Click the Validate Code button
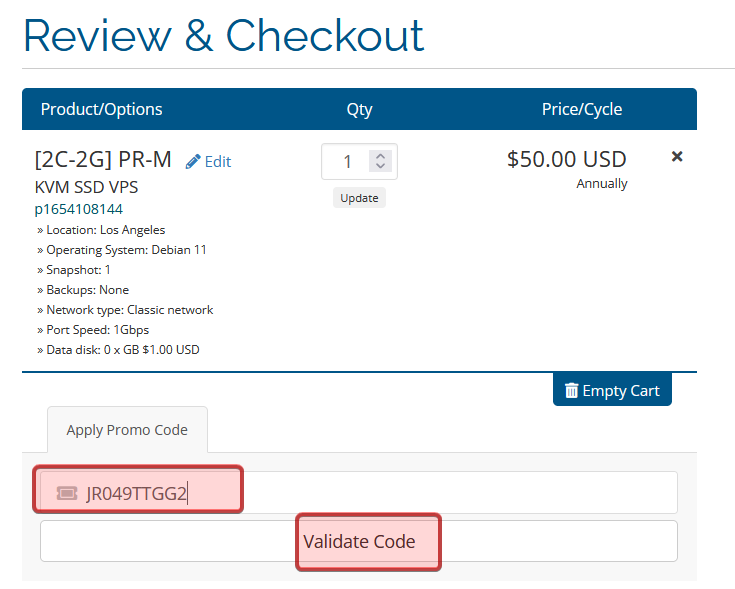The width and height of the screenshot is (735, 589). (x=359, y=542)
